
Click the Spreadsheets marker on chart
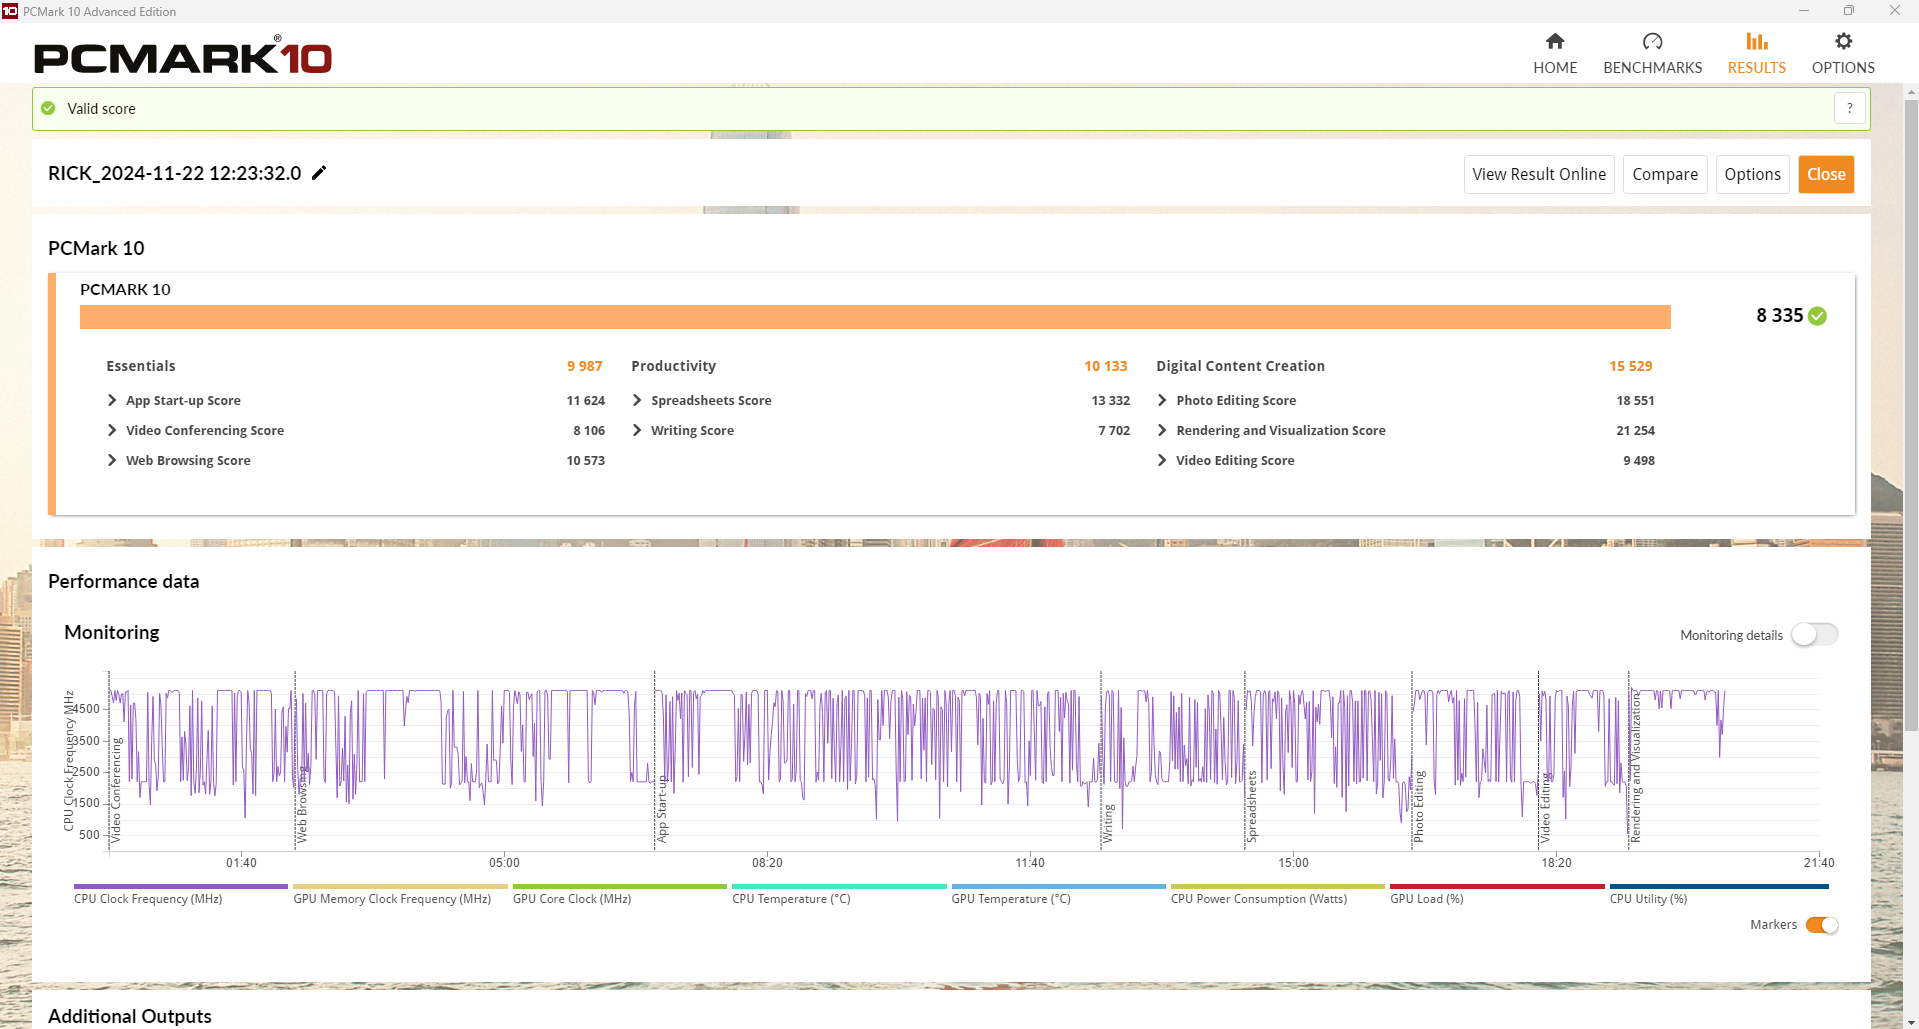pyautogui.click(x=1252, y=807)
